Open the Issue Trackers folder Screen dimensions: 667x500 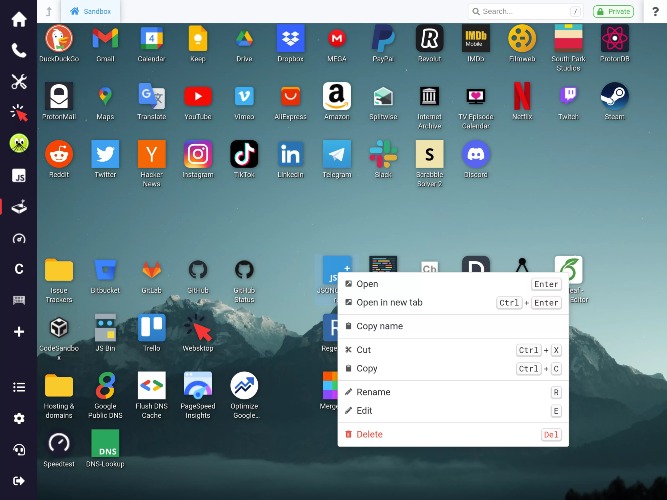(x=59, y=270)
